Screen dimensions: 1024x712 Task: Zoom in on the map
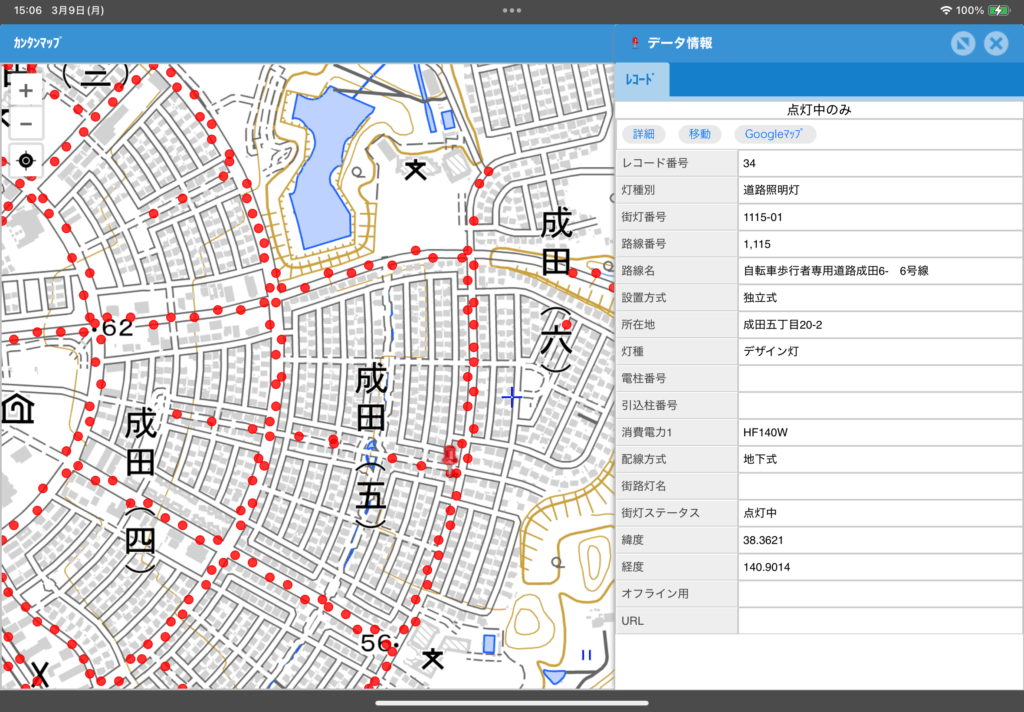coord(25,90)
